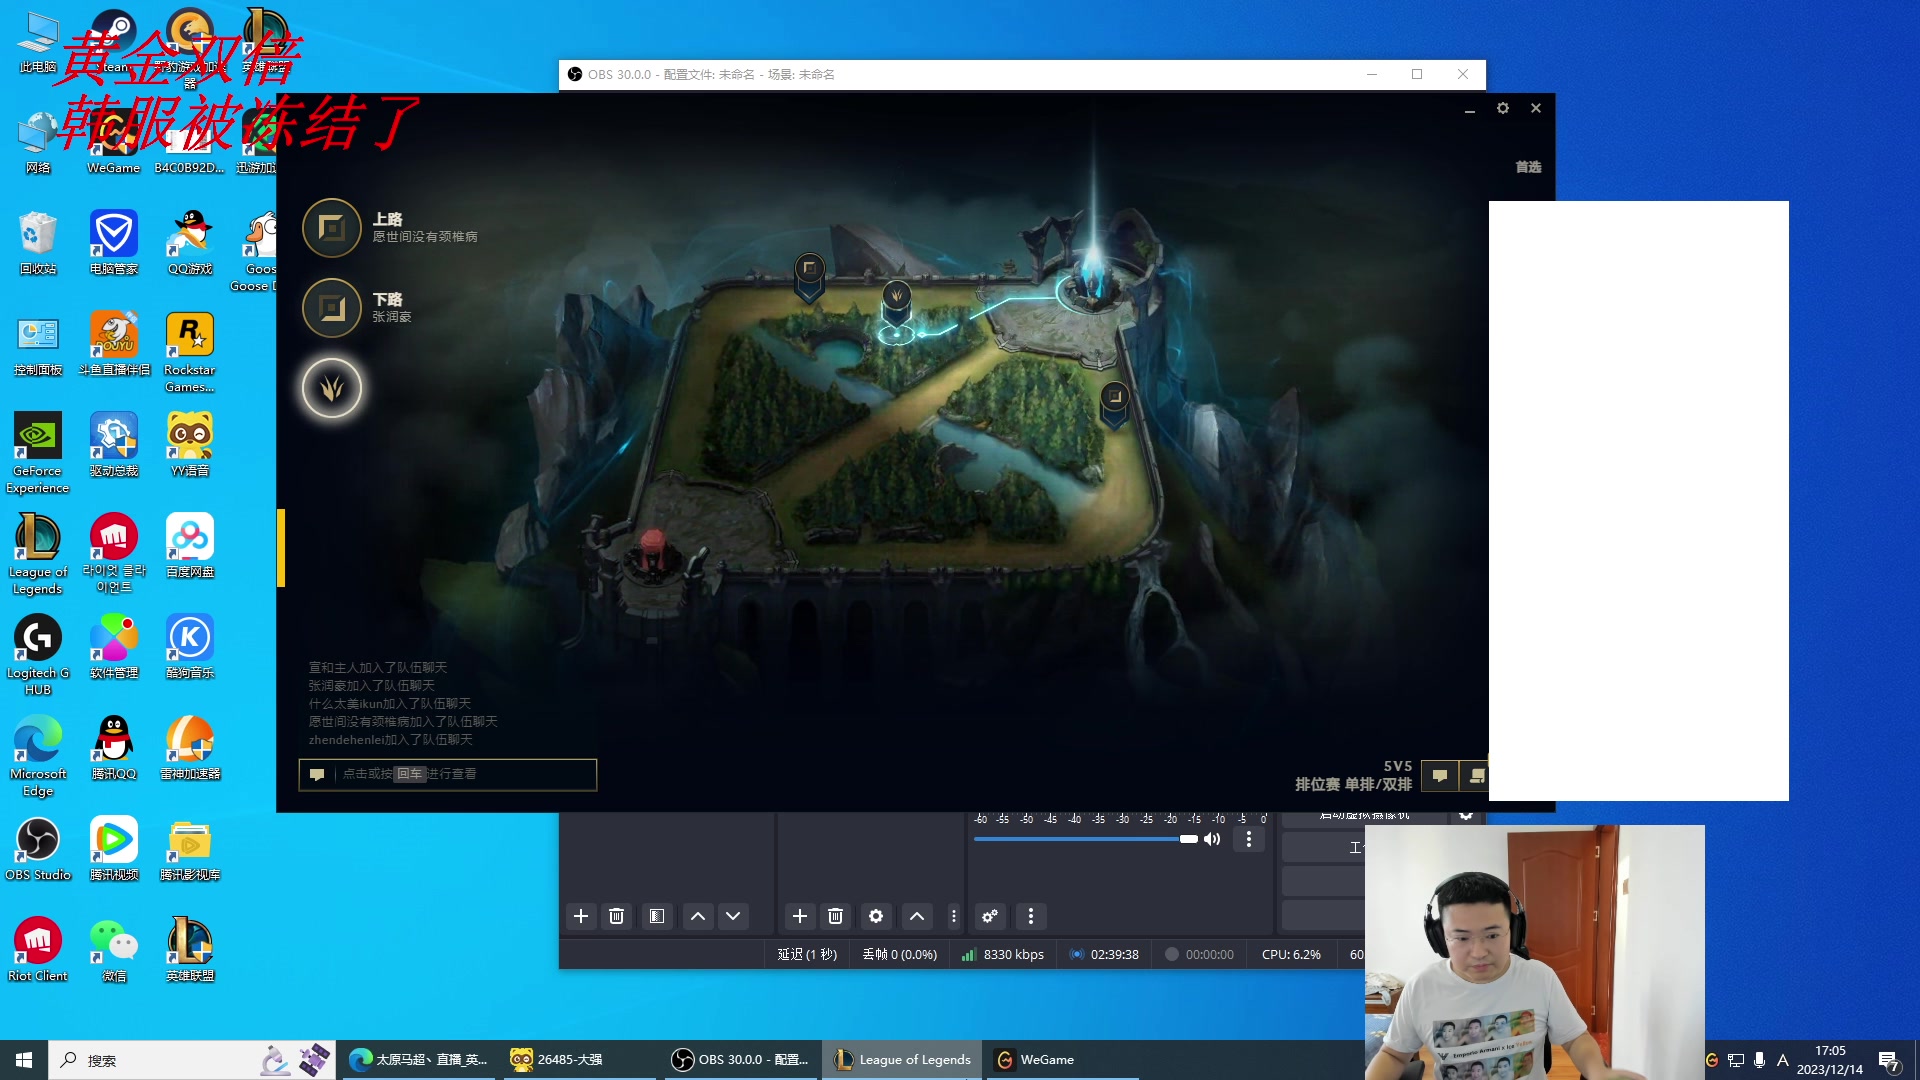Open the 首选 preference option
The width and height of the screenshot is (1920, 1080).
coord(1528,167)
